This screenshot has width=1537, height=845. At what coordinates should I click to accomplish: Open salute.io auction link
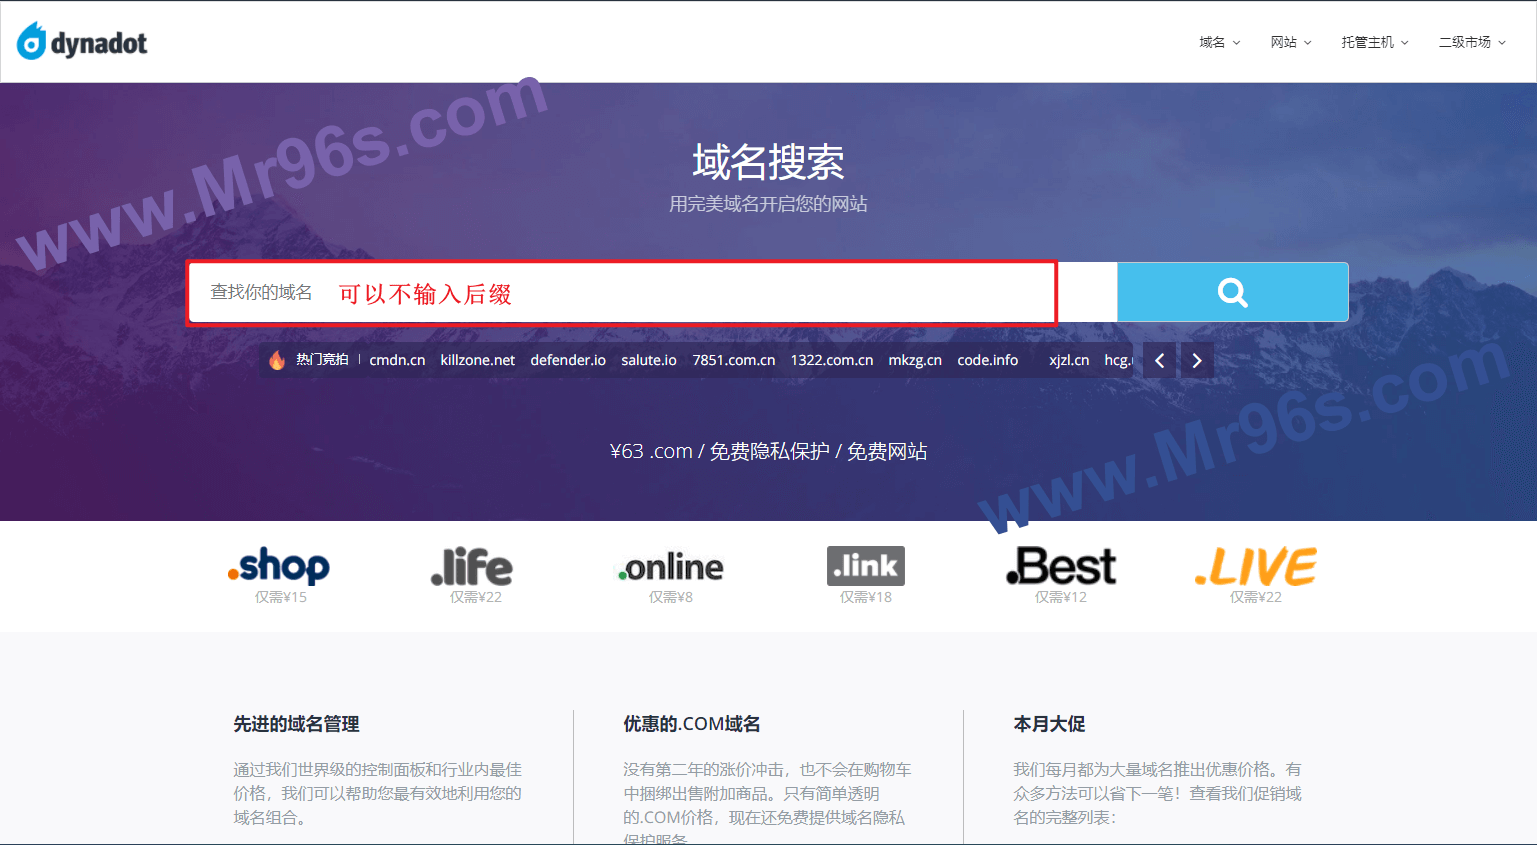649,360
